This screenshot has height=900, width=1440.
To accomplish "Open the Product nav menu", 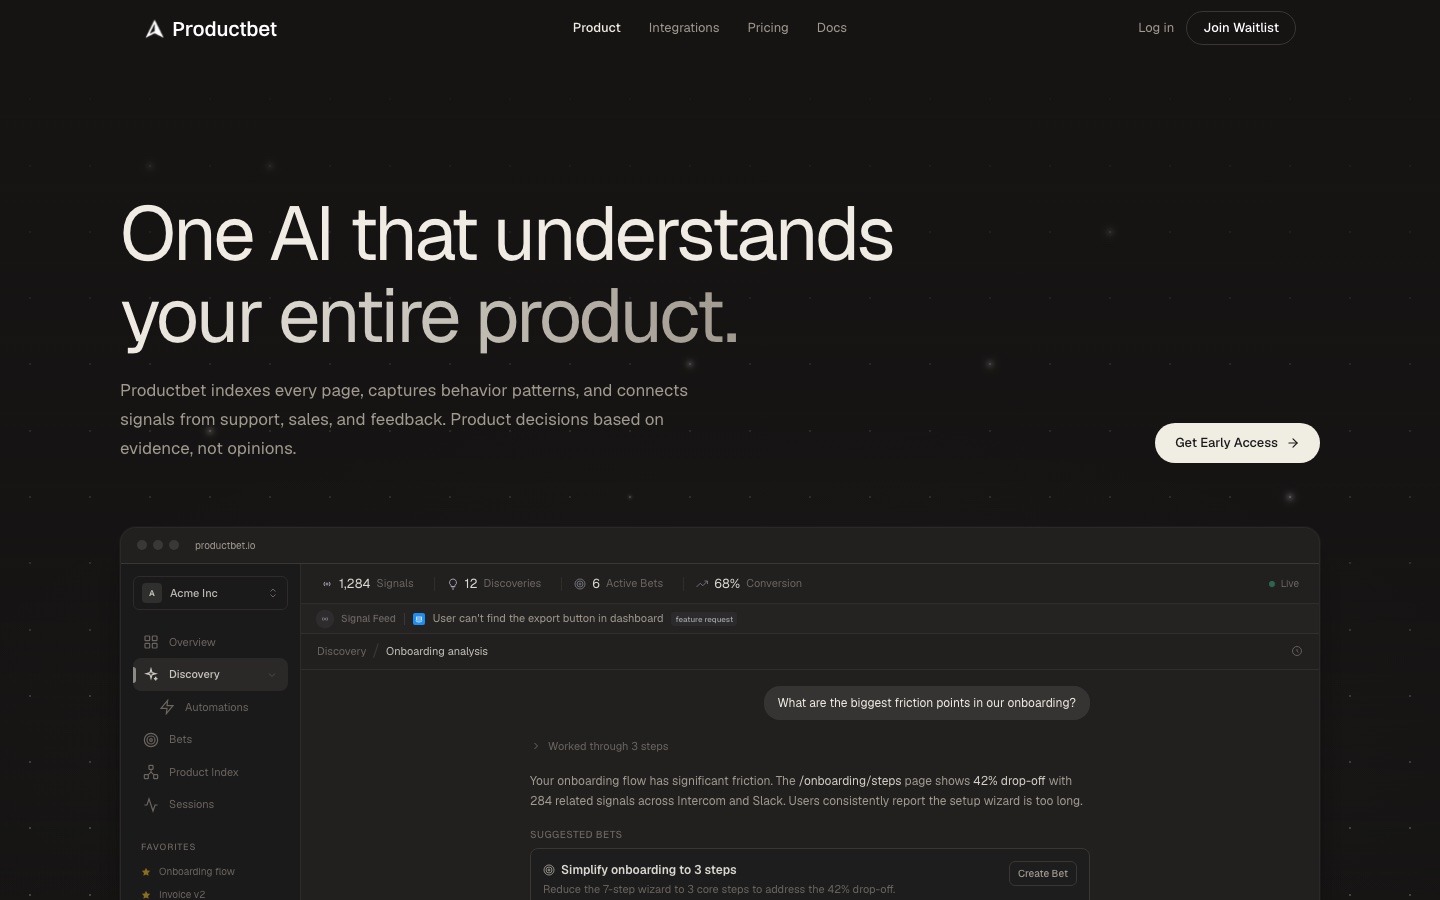I will click(x=597, y=28).
